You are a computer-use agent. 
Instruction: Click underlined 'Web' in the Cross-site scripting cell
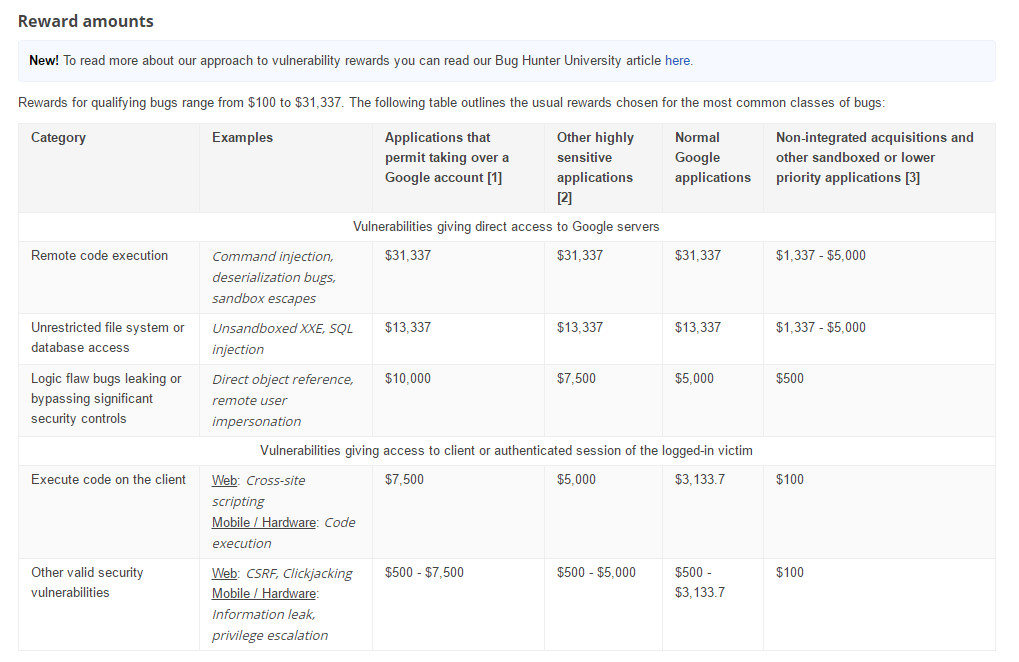point(224,481)
